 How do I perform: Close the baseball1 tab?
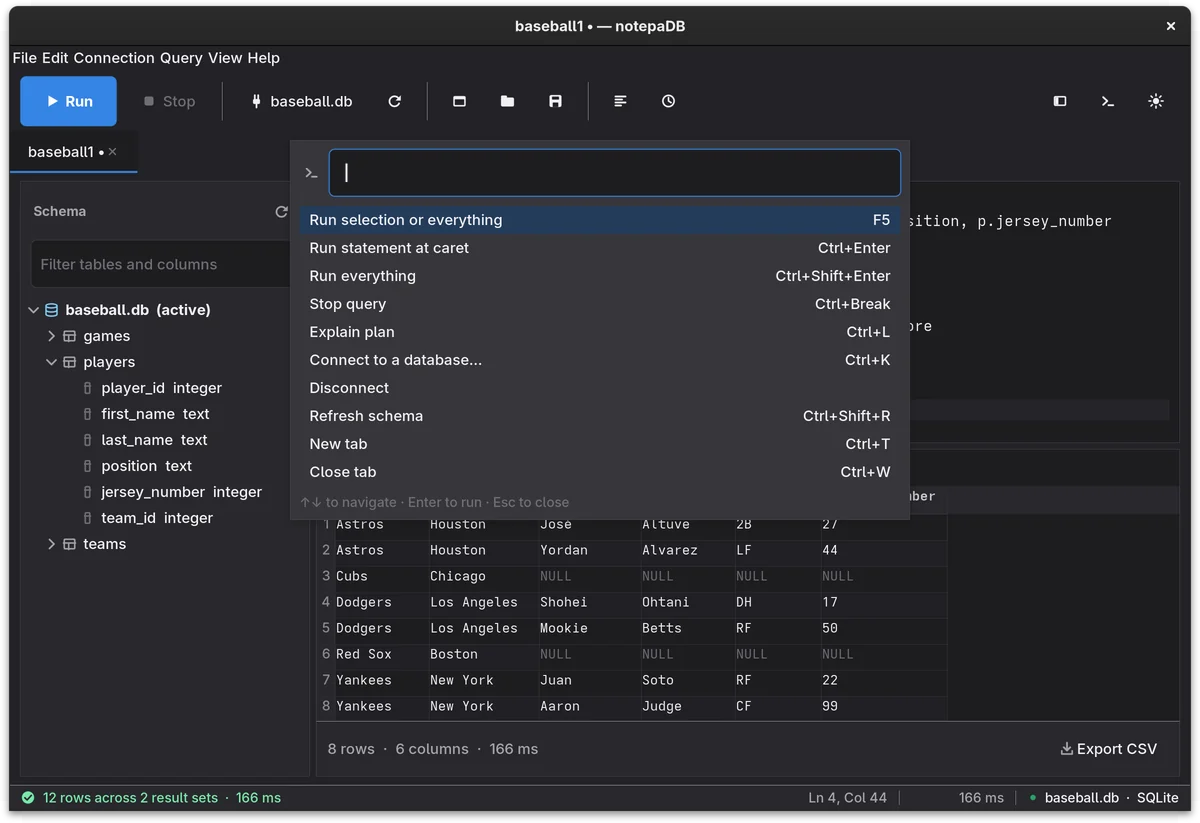click(113, 152)
